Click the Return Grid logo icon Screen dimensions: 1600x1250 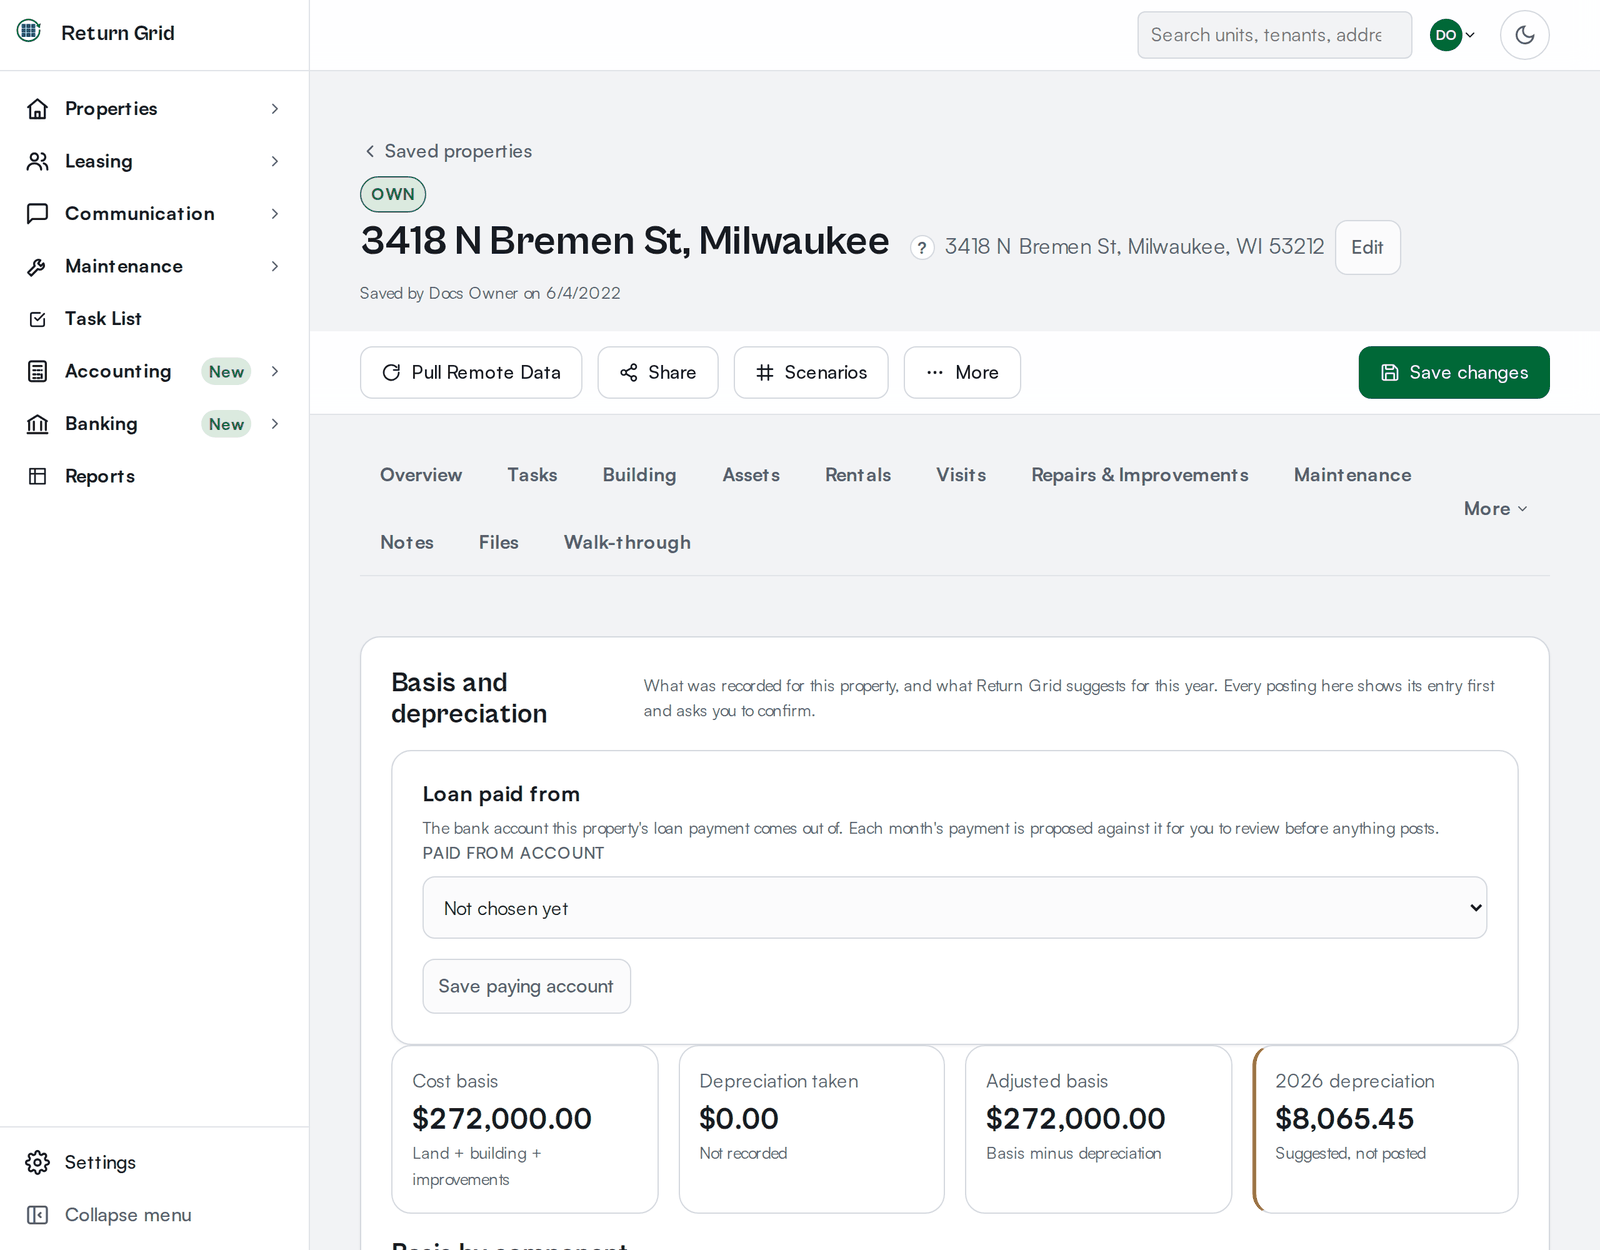29,31
